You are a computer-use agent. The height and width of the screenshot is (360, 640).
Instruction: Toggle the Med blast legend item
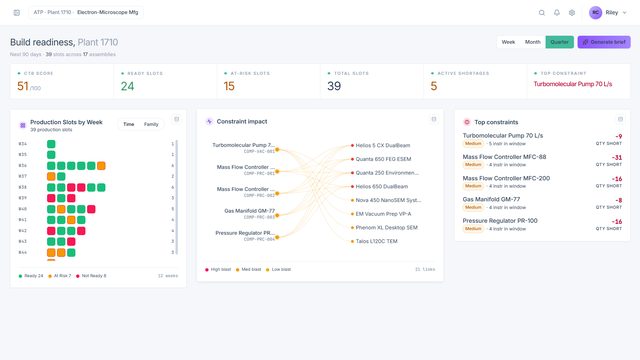(x=249, y=269)
